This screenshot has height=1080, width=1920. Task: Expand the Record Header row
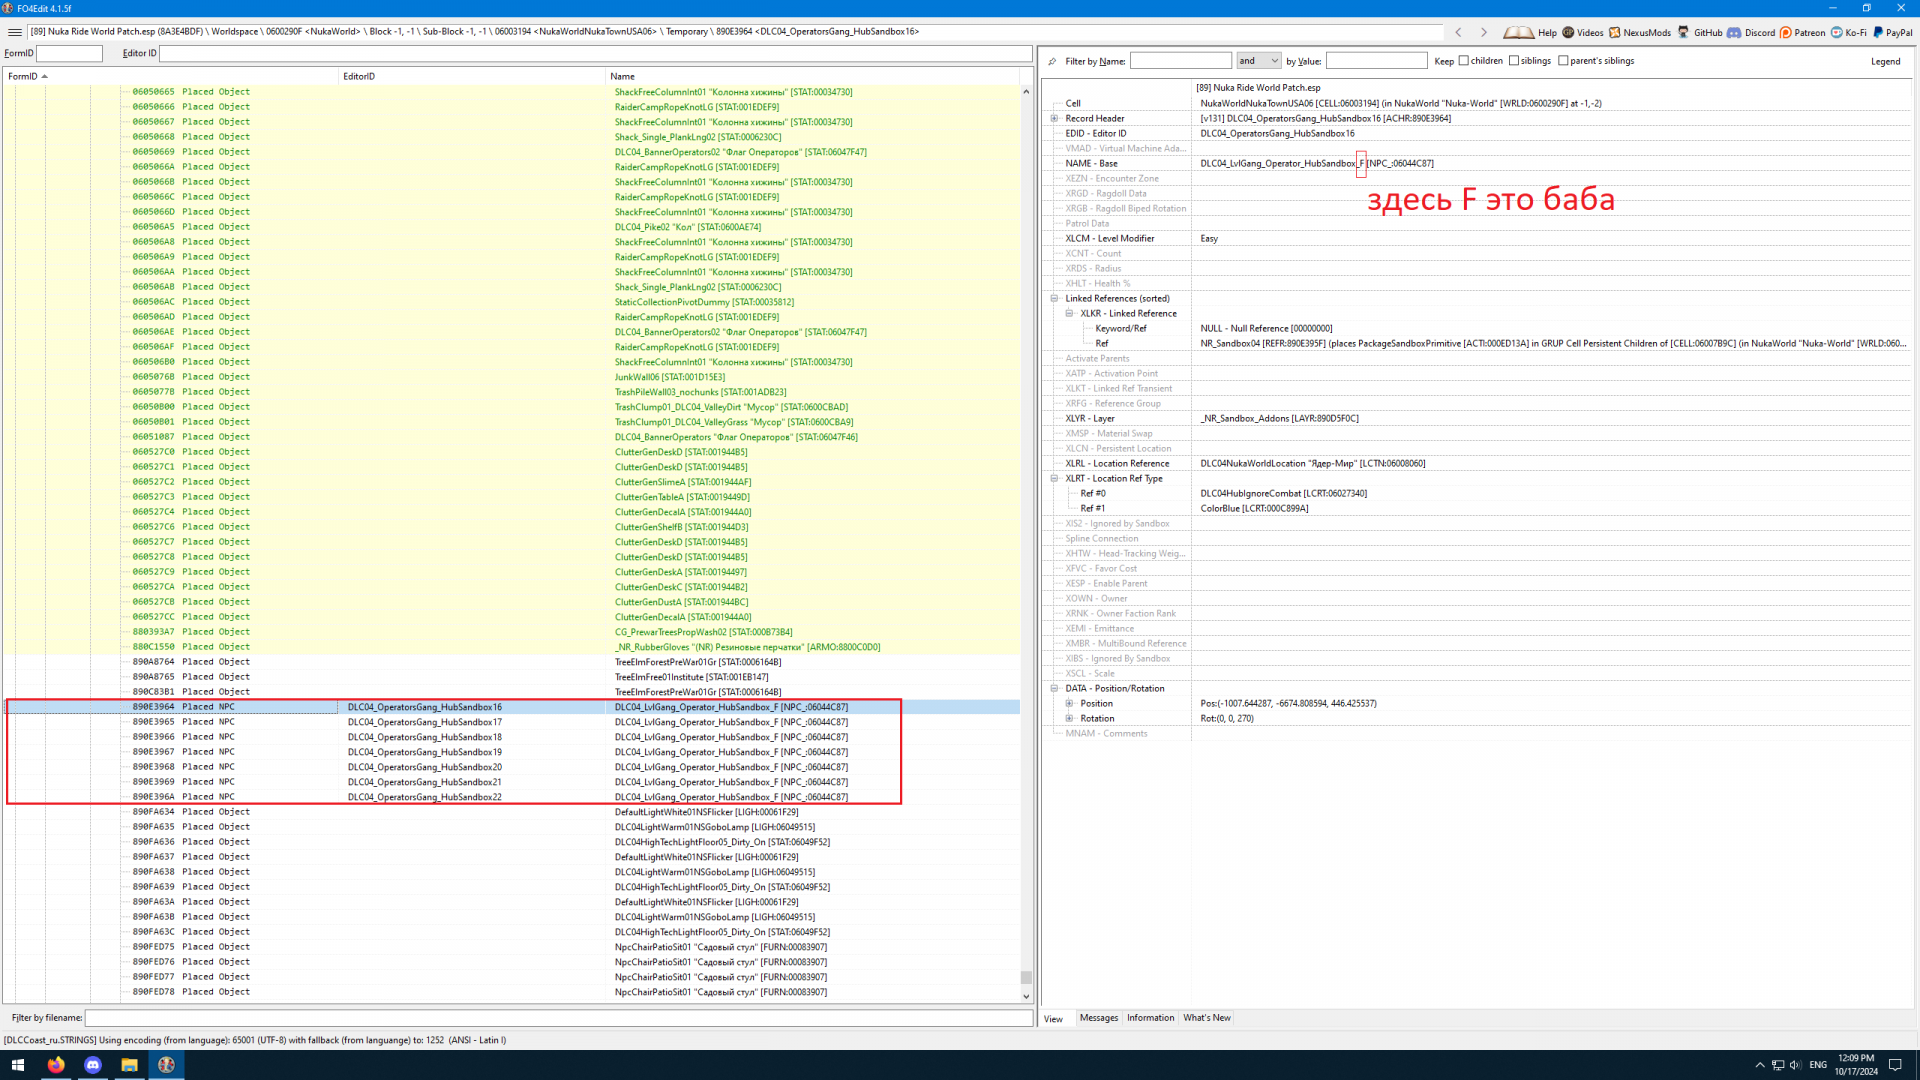pos(1054,118)
